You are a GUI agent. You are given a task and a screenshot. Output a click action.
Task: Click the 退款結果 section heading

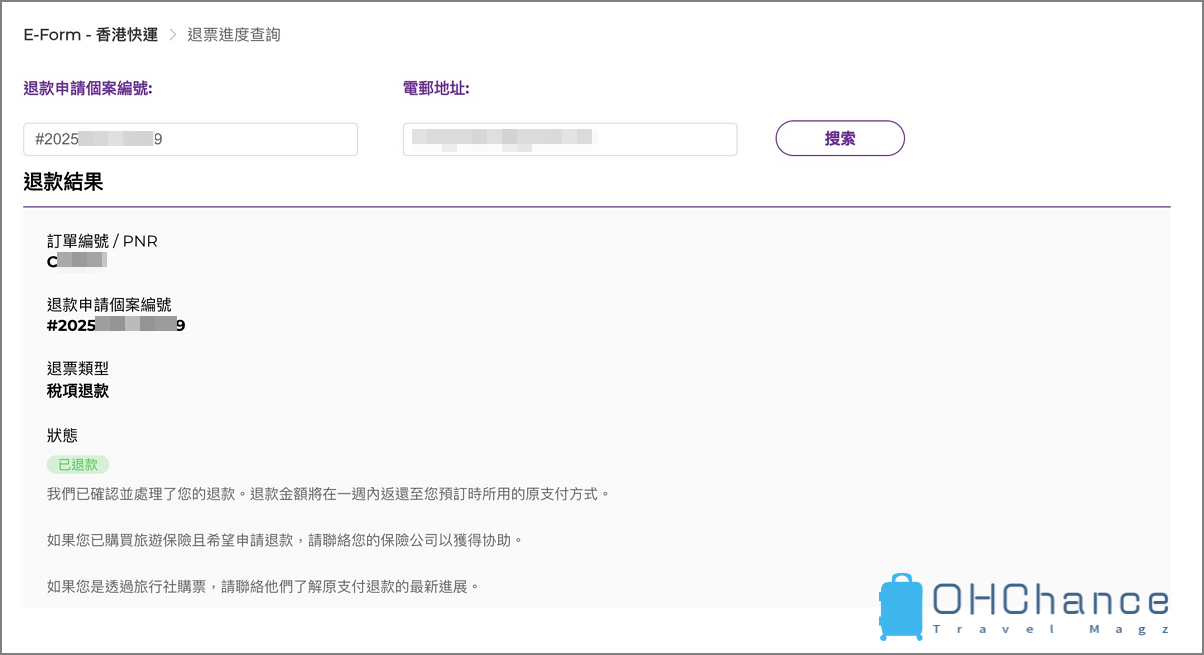63,182
